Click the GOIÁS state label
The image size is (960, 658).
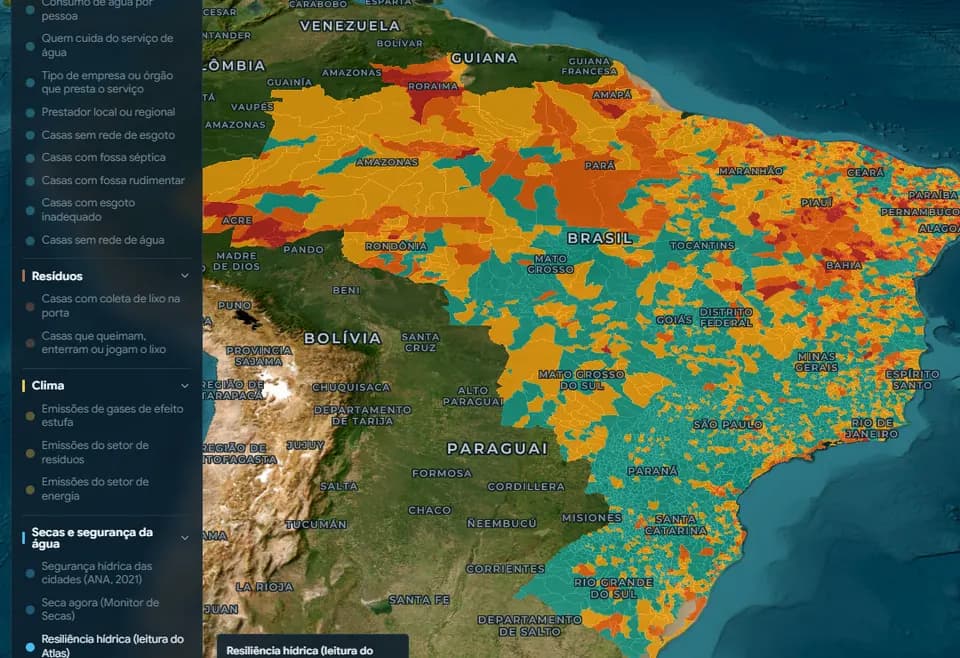tap(674, 320)
